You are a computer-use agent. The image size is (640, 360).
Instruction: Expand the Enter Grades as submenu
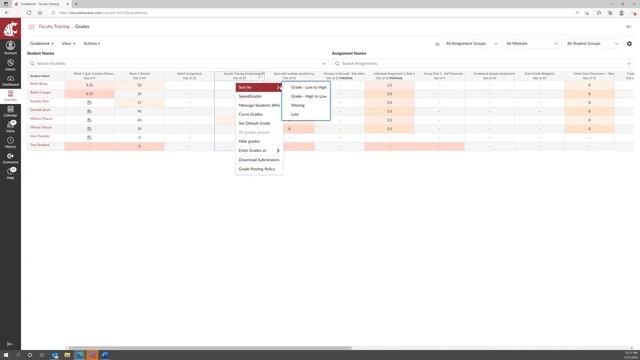pyautogui.click(x=259, y=151)
